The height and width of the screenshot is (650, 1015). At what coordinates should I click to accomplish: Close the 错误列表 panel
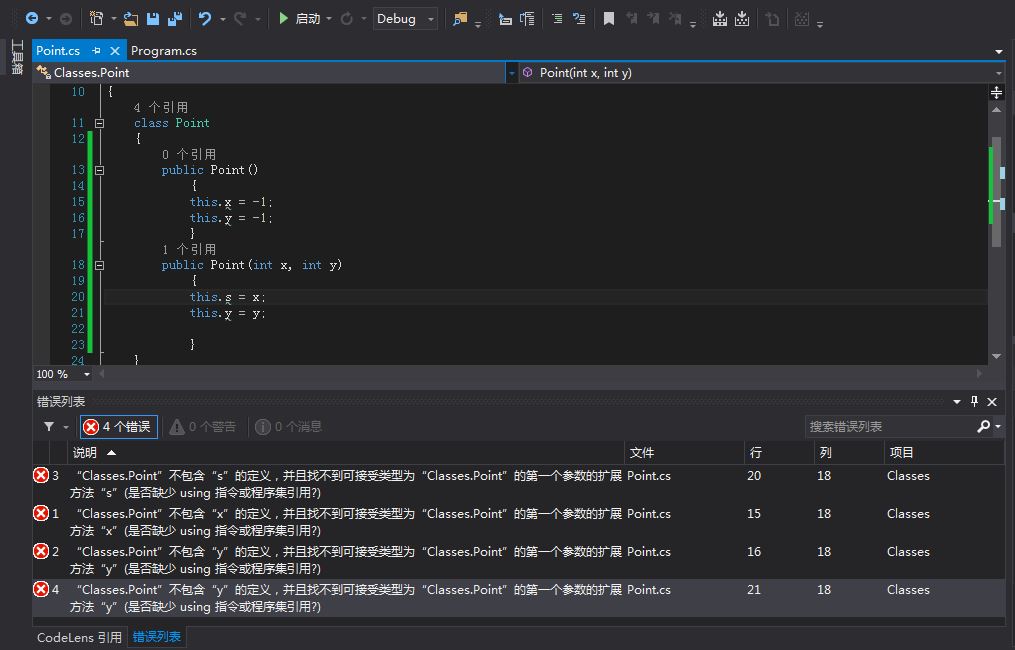tap(992, 402)
